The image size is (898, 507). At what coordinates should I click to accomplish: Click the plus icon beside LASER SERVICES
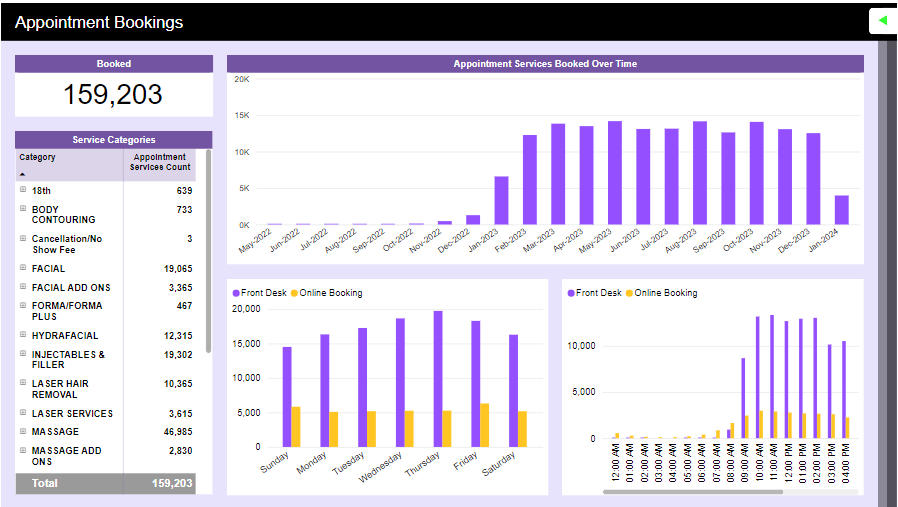pos(23,413)
